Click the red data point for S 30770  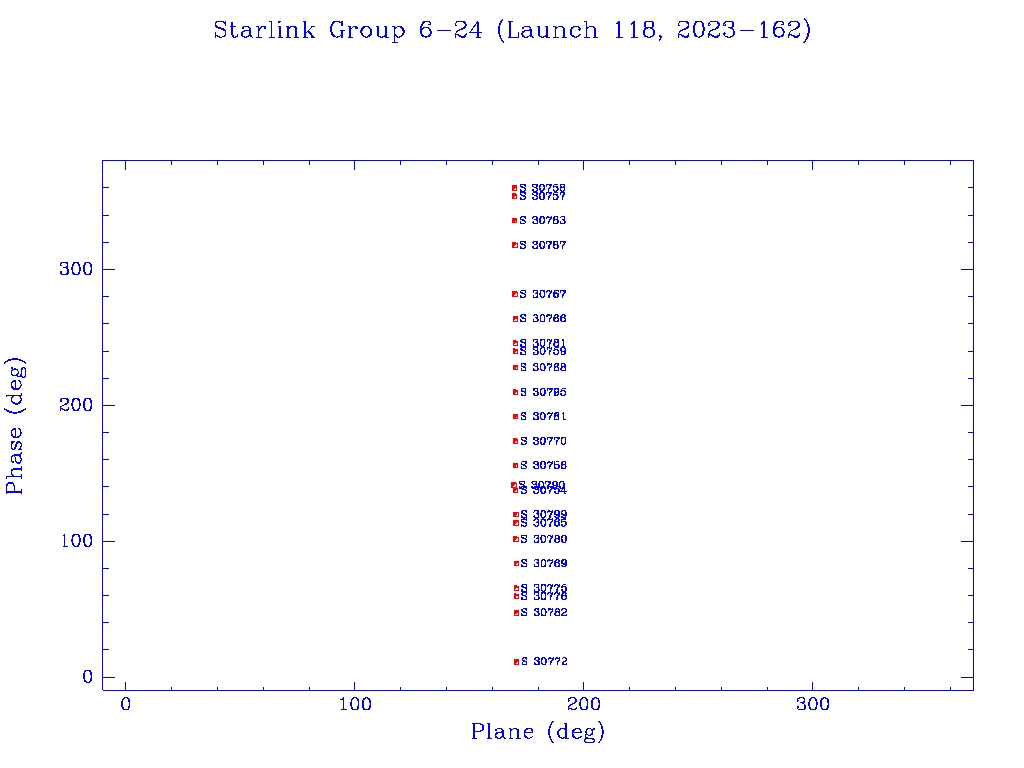pyautogui.click(x=515, y=441)
